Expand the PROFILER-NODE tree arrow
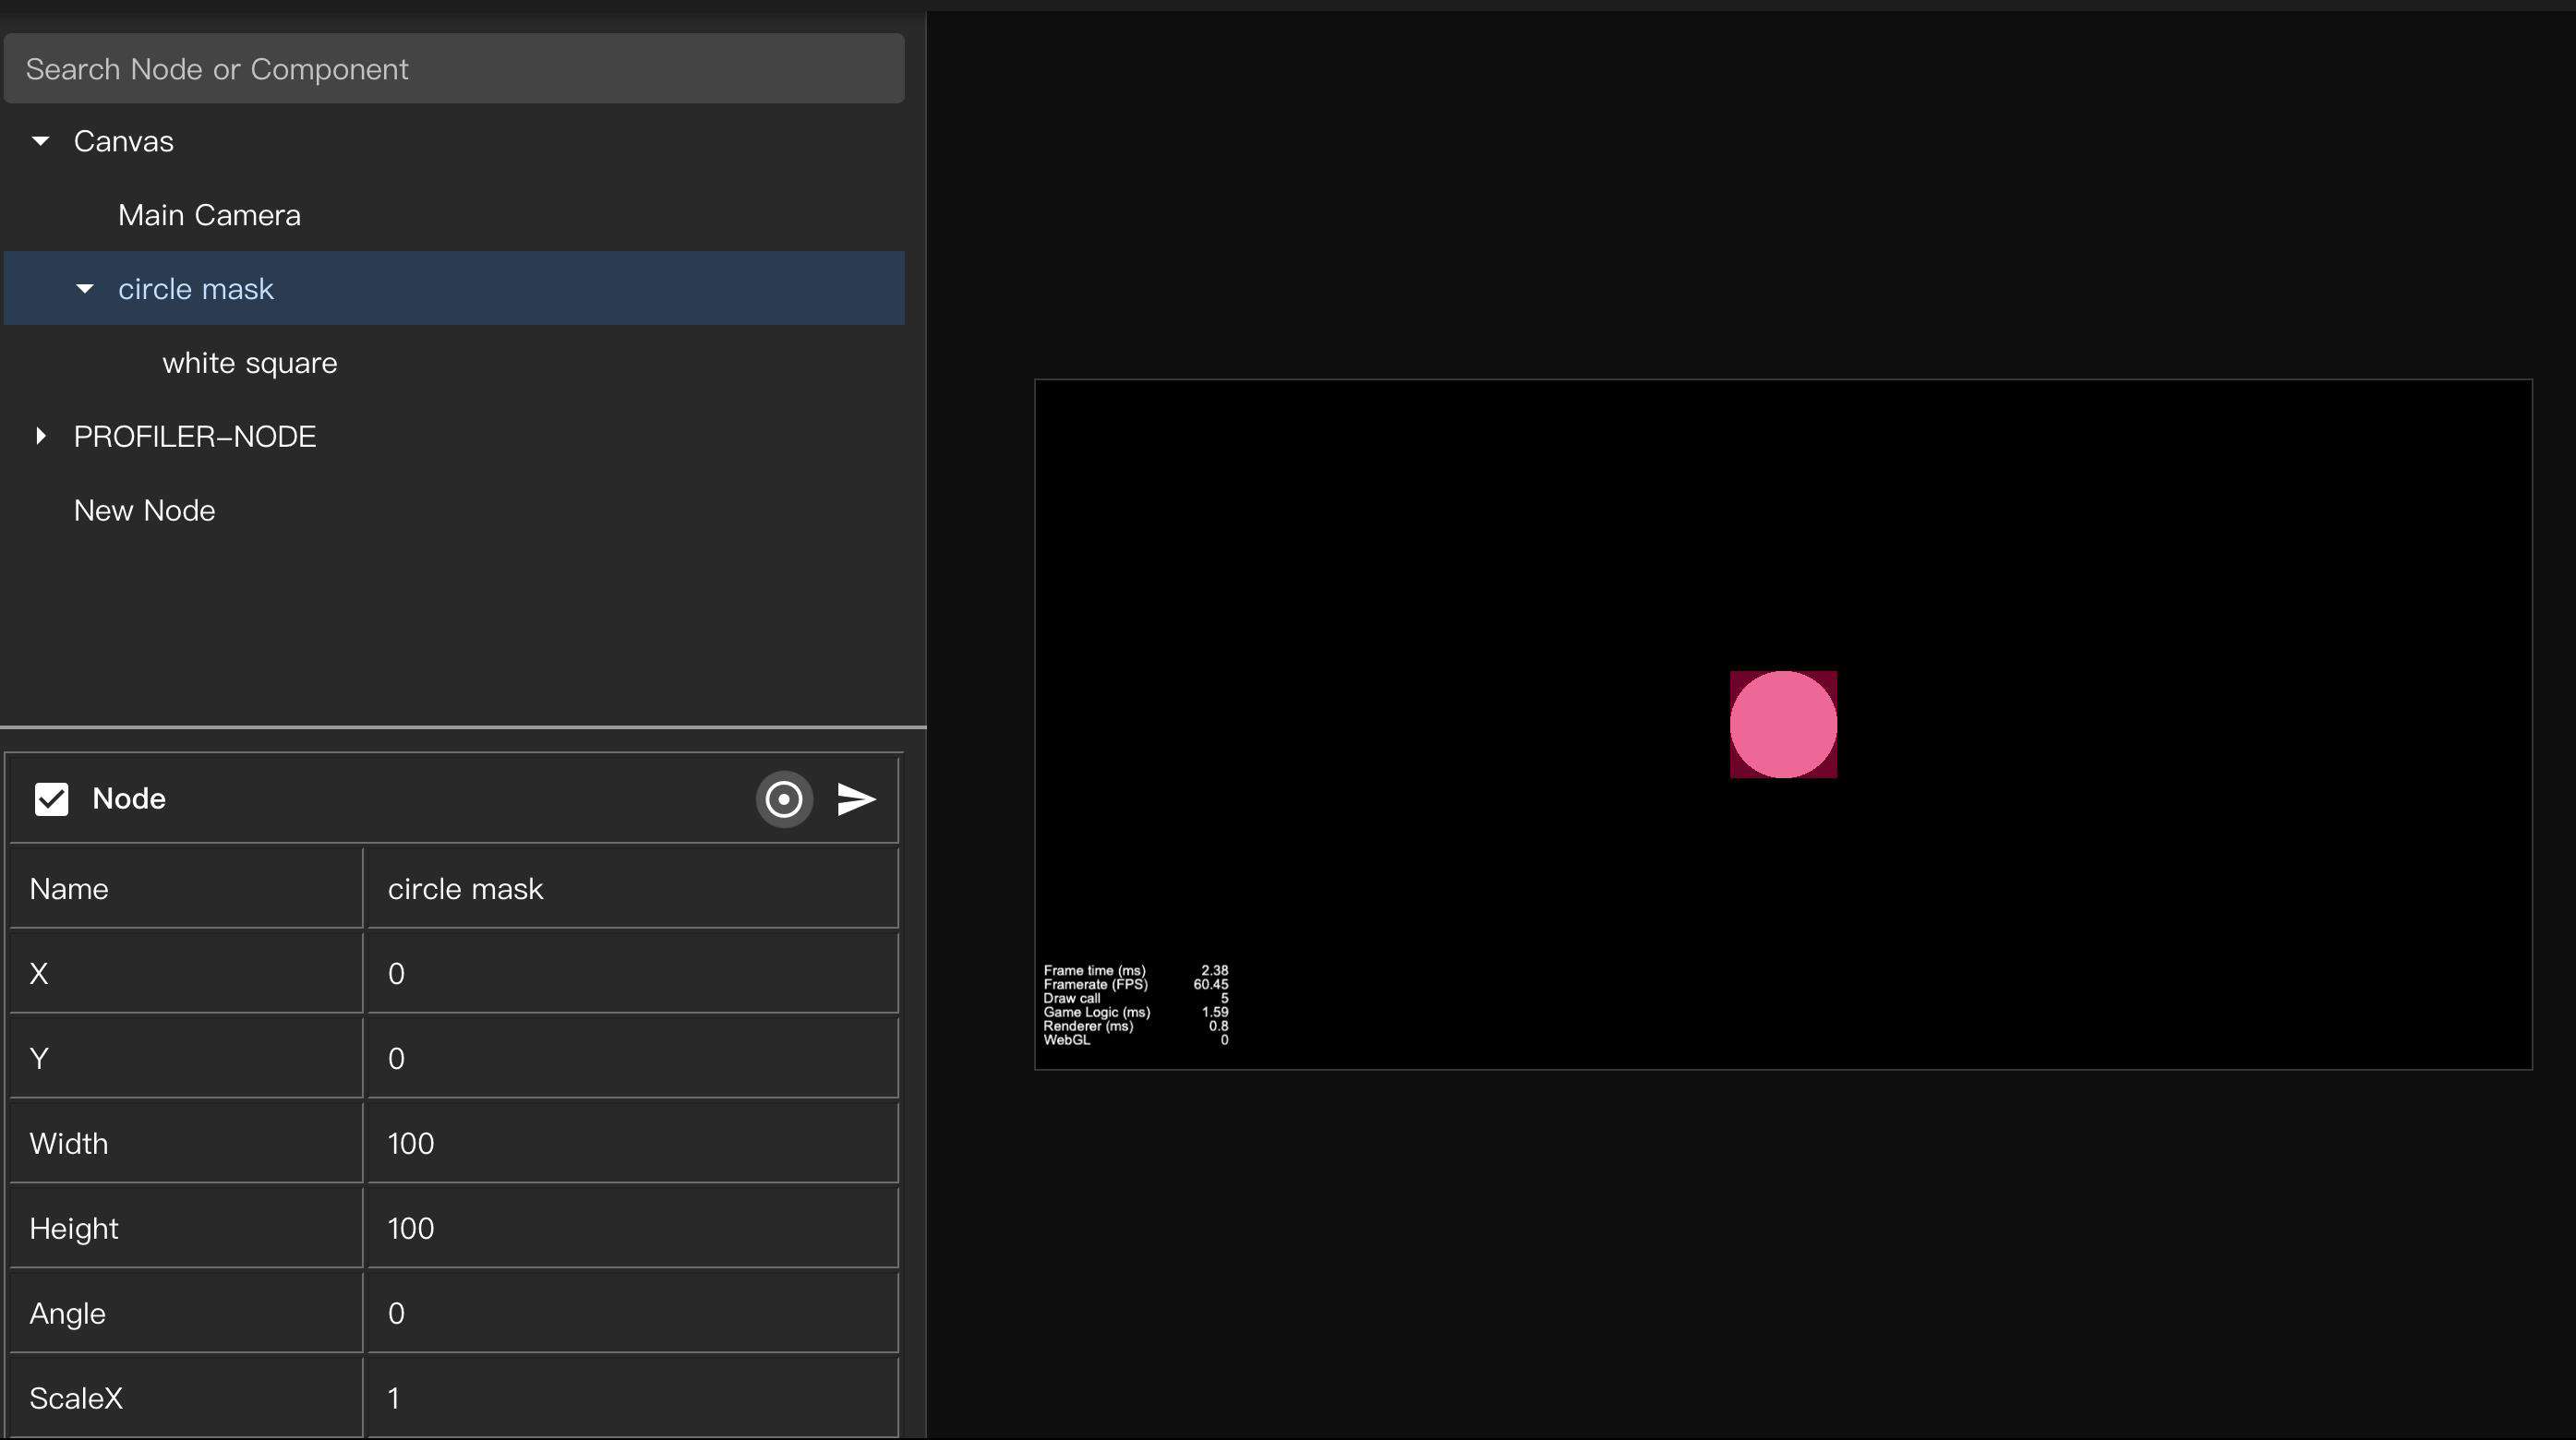 40,436
